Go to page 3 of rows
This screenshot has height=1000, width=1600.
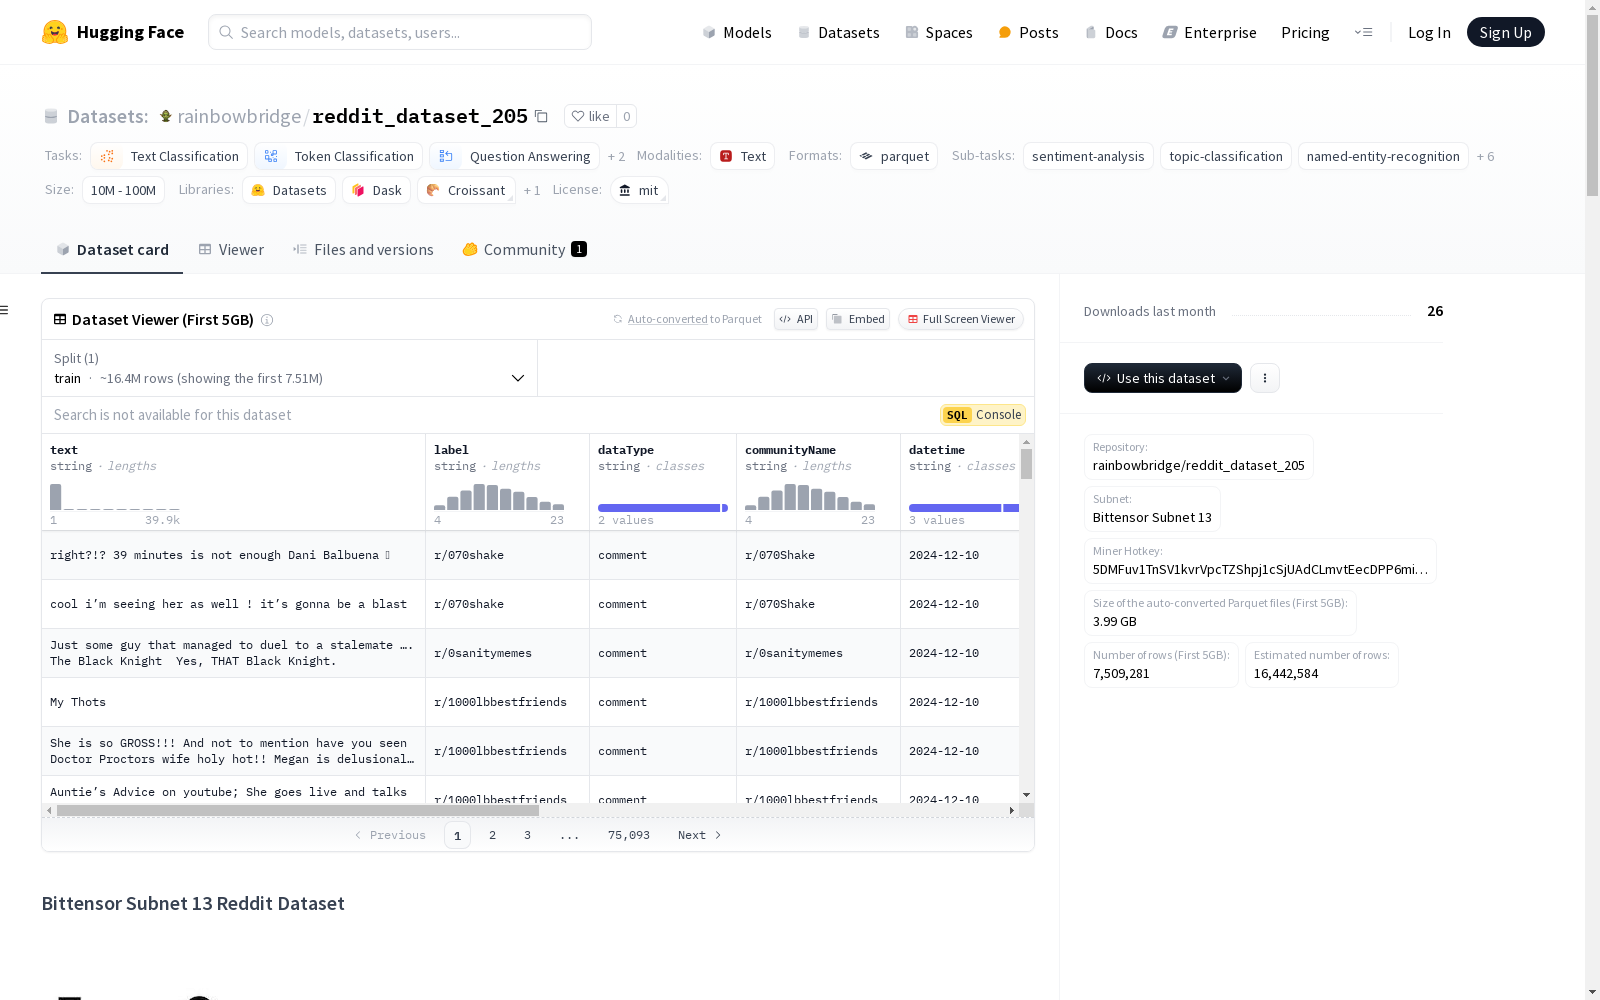[527, 835]
